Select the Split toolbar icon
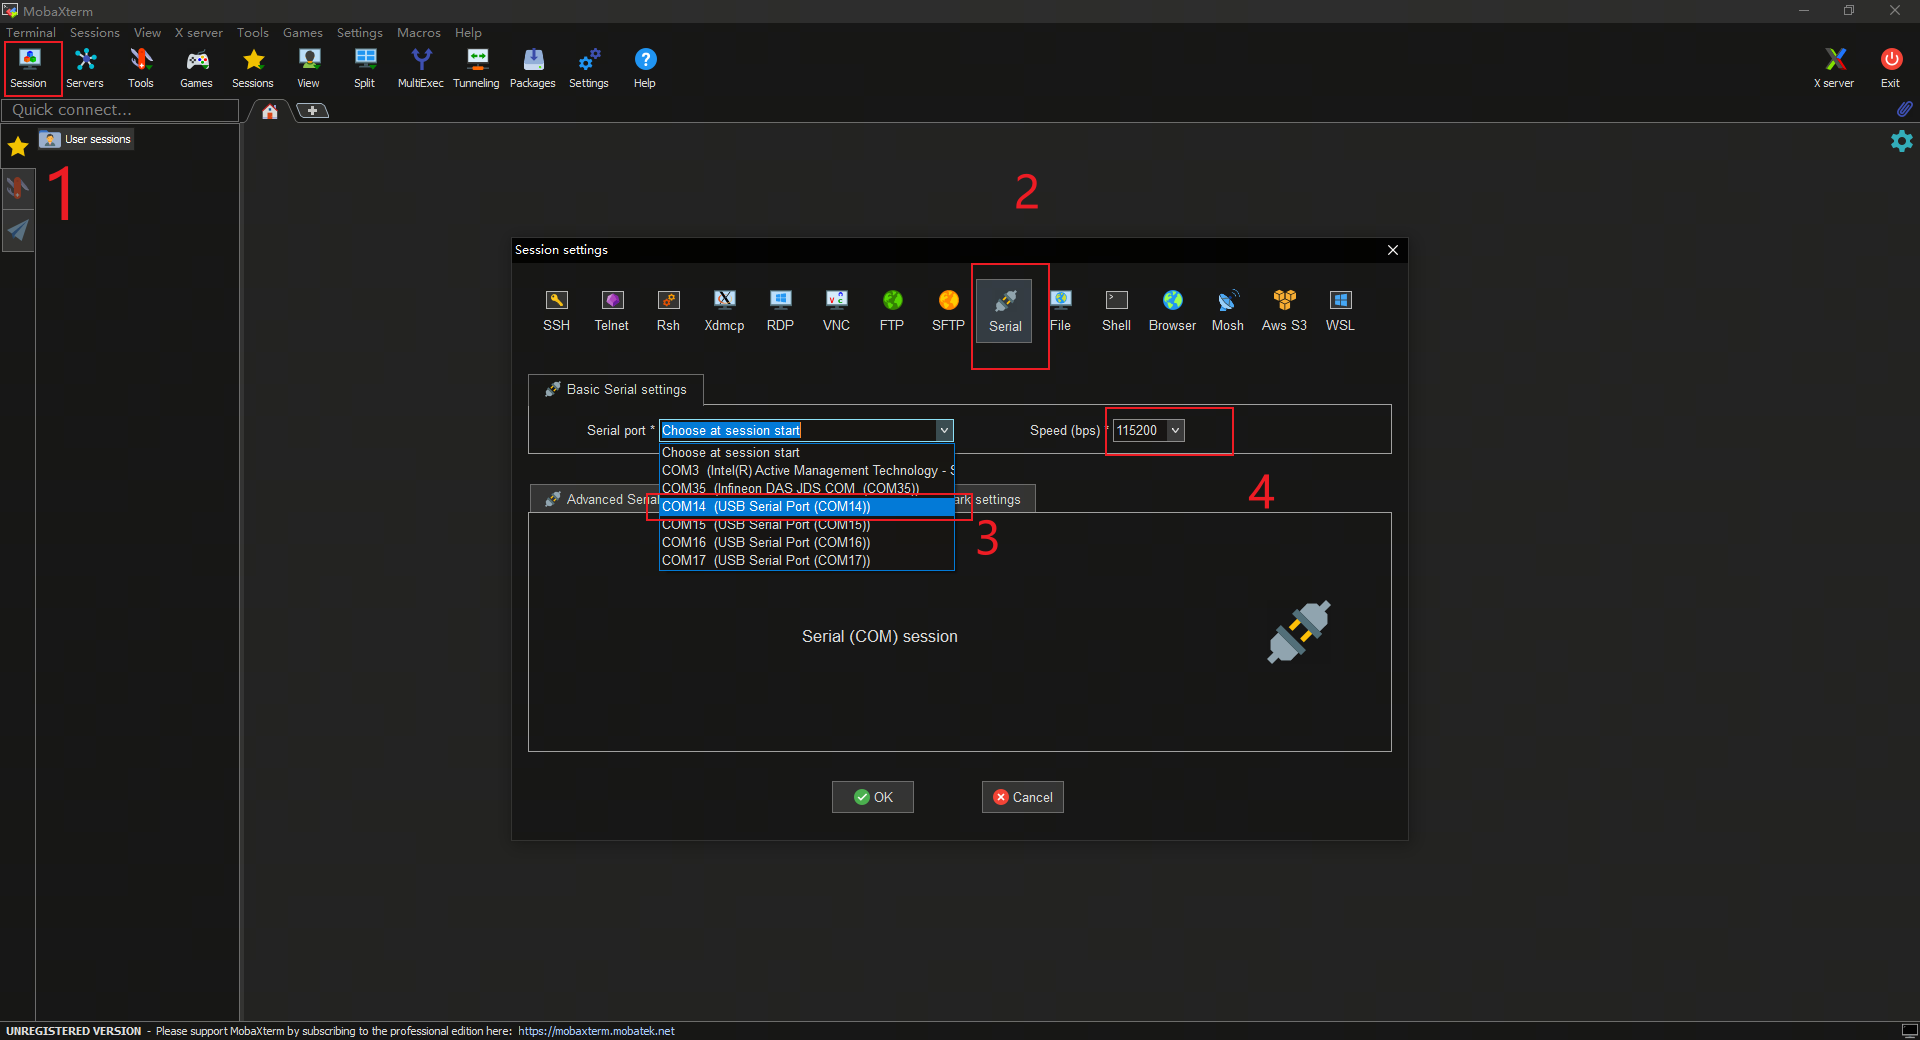The image size is (1920, 1040). point(365,68)
